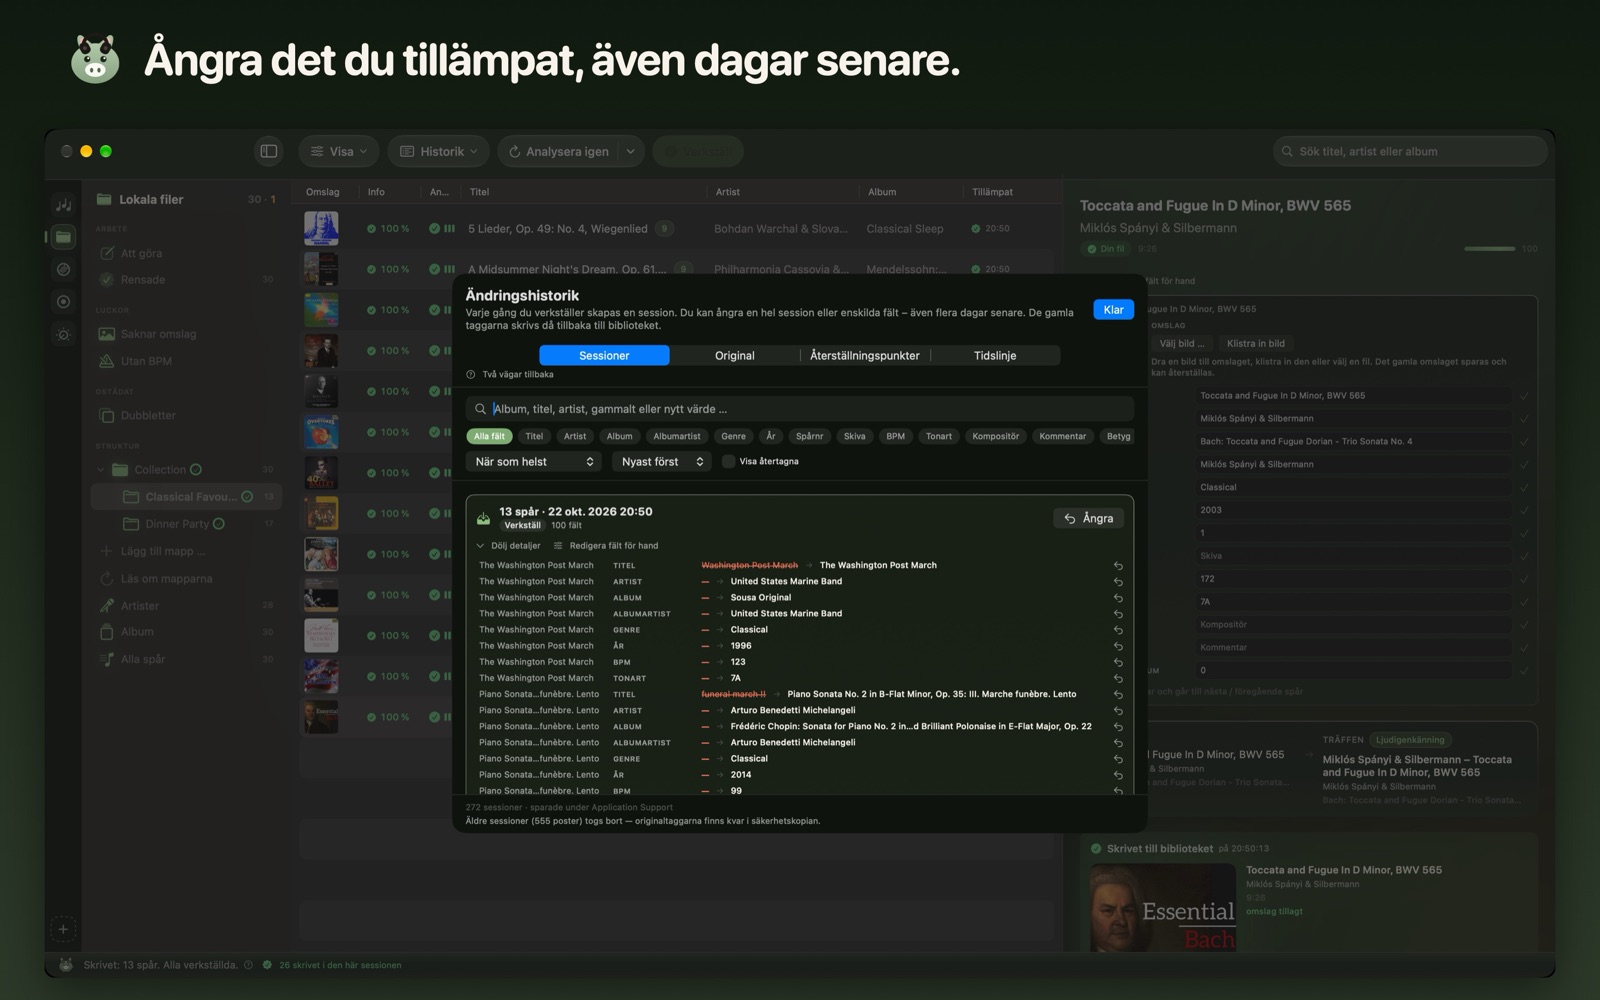Image resolution: width=1600 pixels, height=1000 pixels.
Task: Toggle the Spårnr filter chip
Action: [x=810, y=436]
